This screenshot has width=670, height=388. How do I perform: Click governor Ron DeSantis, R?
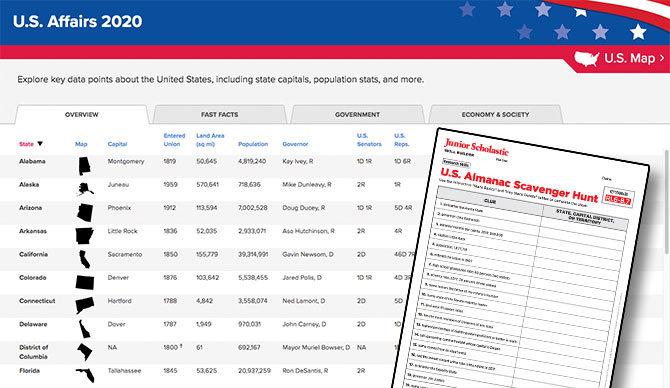click(x=306, y=371)
